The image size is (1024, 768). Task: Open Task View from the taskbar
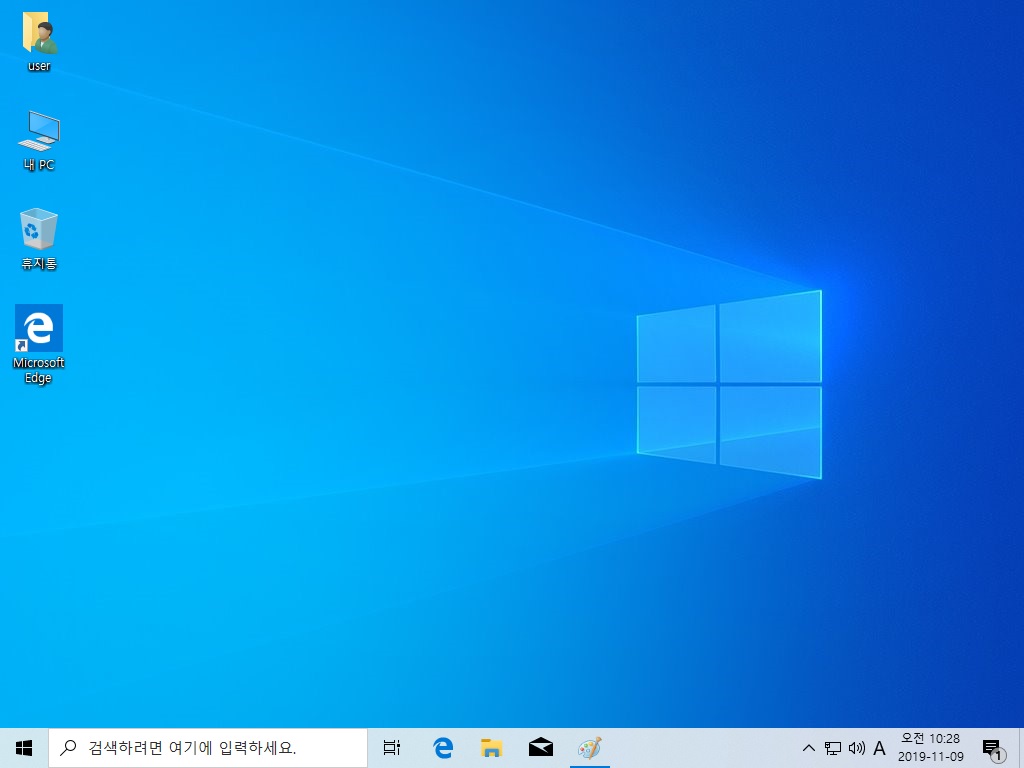click(x=392, y=748)
